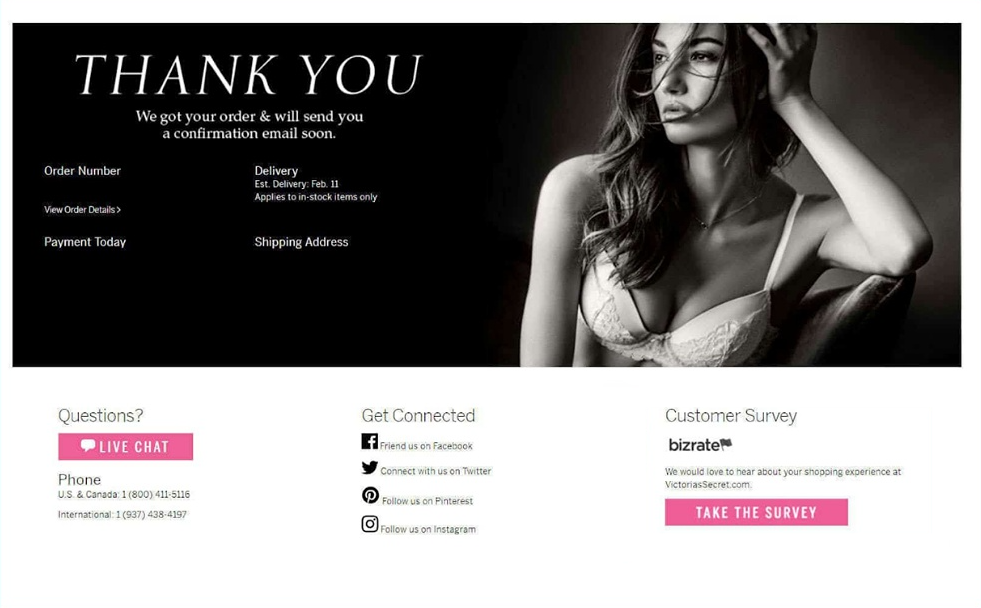
Task: Click Take The Survey button
Action: point(756,512)
